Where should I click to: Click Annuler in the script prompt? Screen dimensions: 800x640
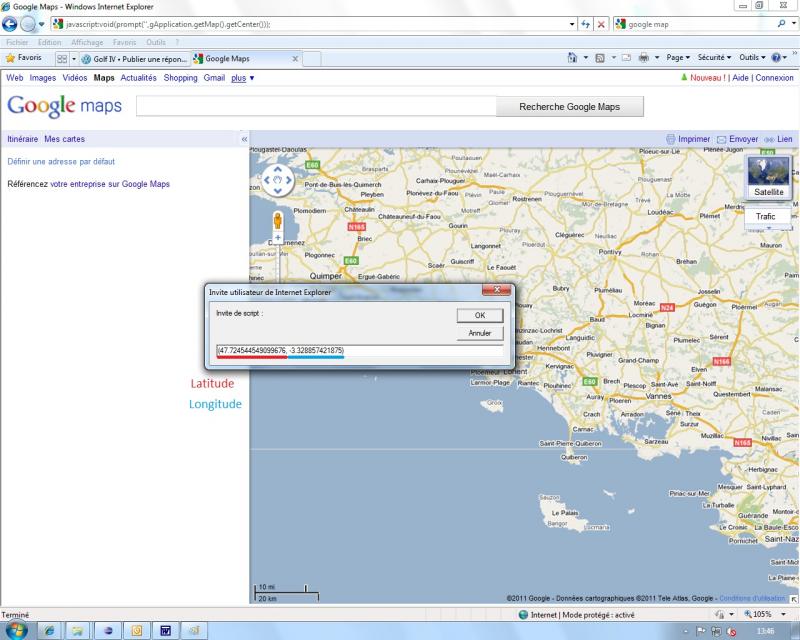click(x=480, y=333)
